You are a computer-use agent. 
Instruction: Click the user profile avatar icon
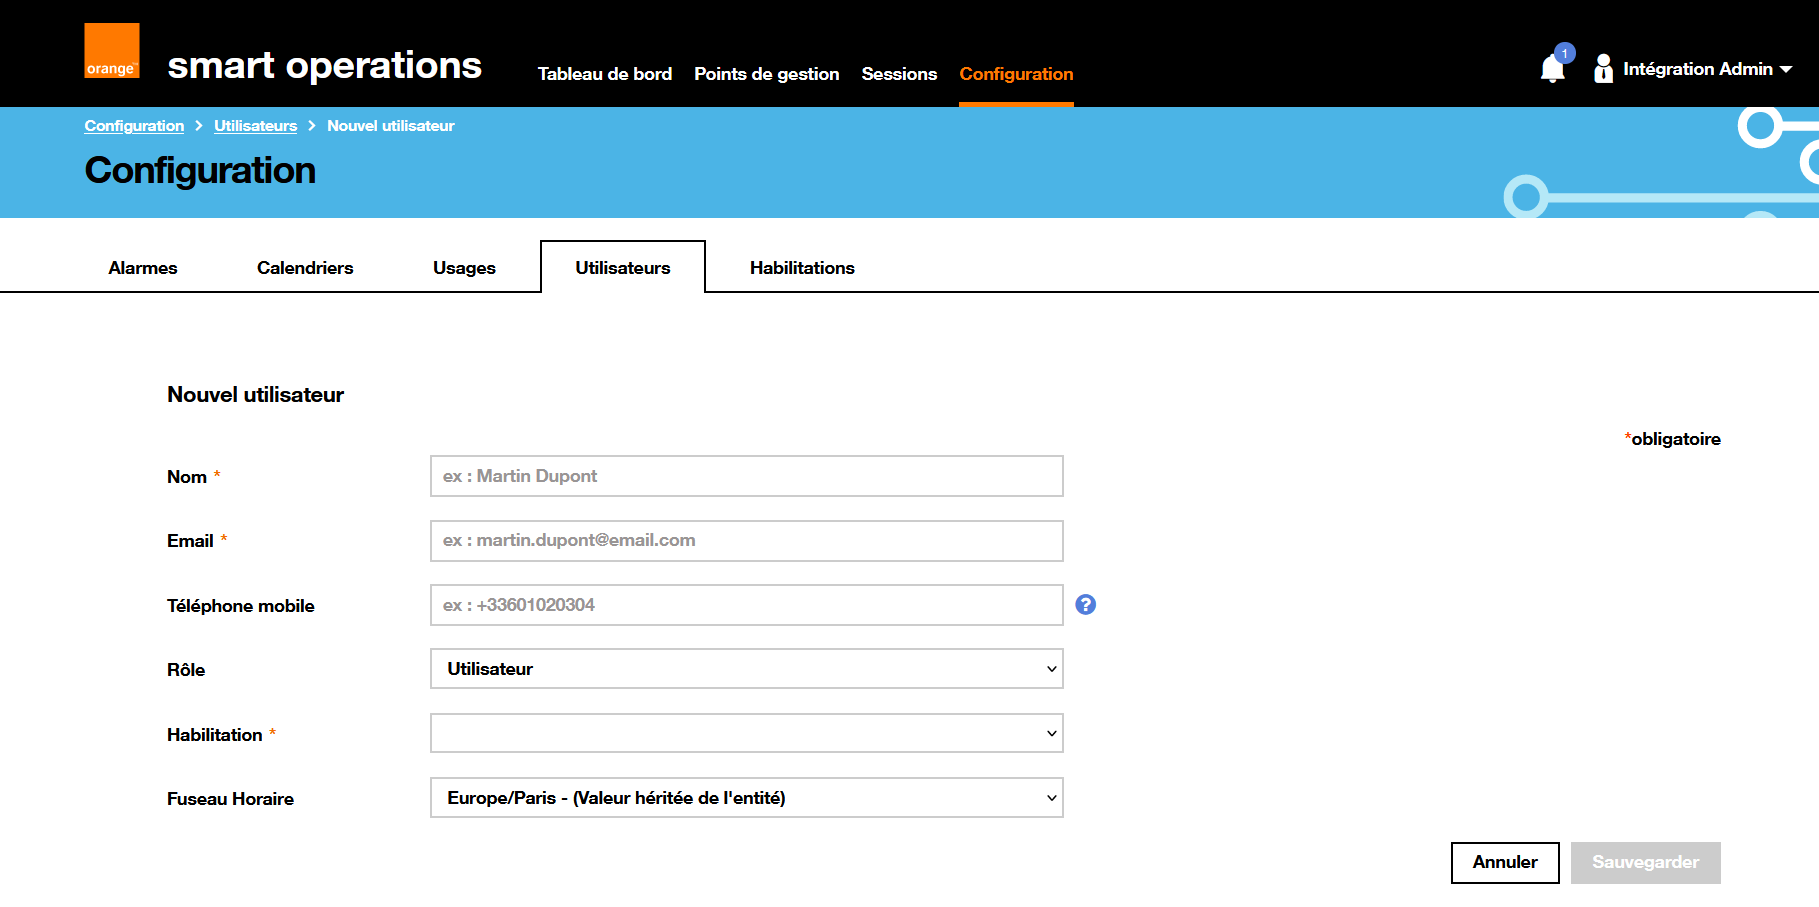pos(1603,68)
